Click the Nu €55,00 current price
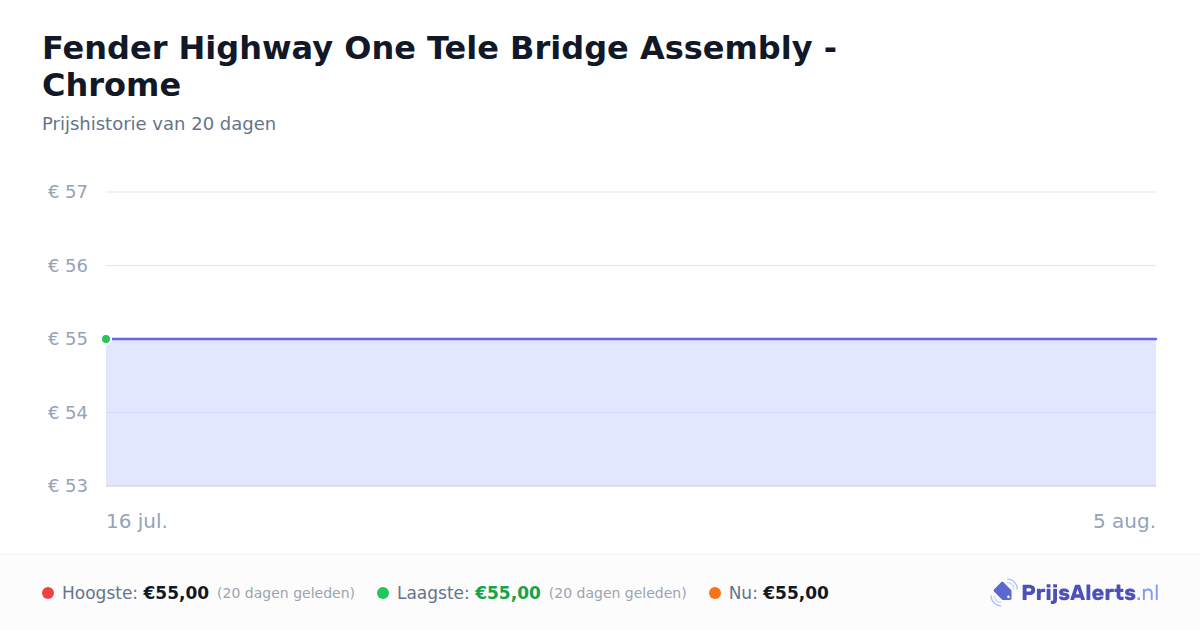The width and height of the screenshot is (1200, 630). pos(796,593)
